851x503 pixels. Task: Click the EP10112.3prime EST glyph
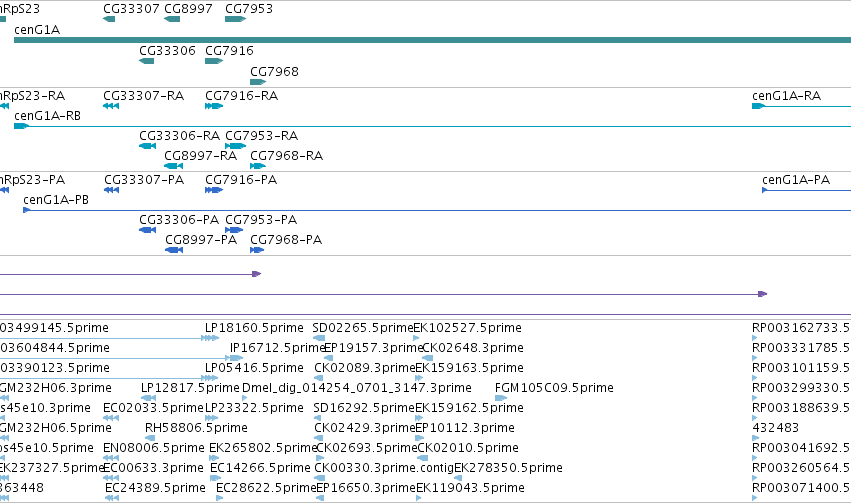(x=420, y=438)
